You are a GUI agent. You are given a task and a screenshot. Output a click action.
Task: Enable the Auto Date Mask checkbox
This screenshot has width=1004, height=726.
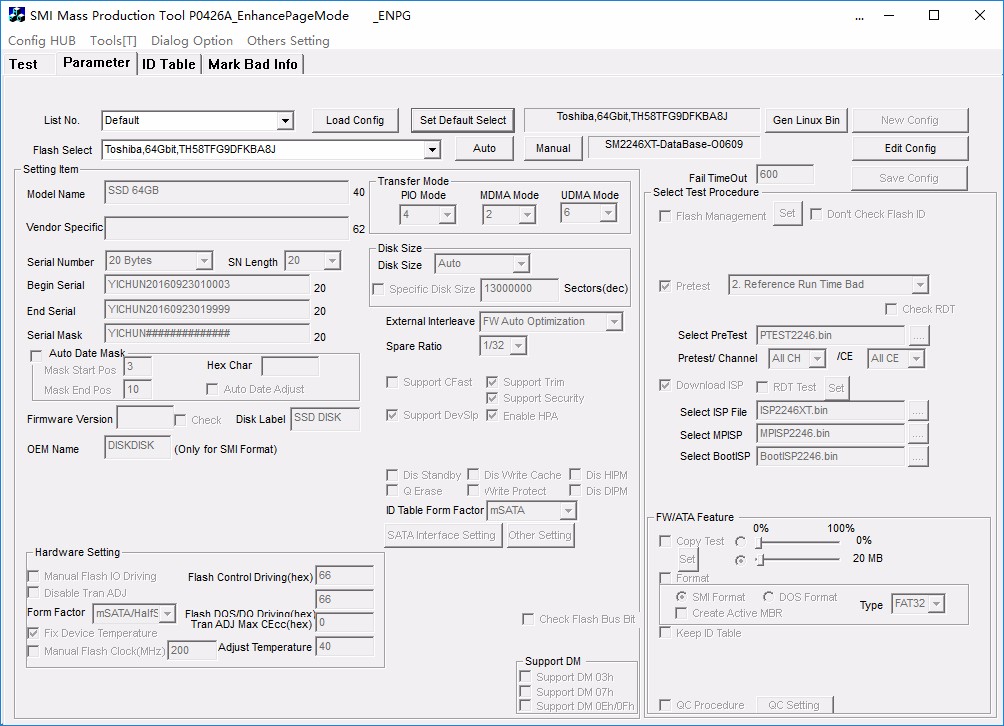pyautogui.click(x=37, y=354)
